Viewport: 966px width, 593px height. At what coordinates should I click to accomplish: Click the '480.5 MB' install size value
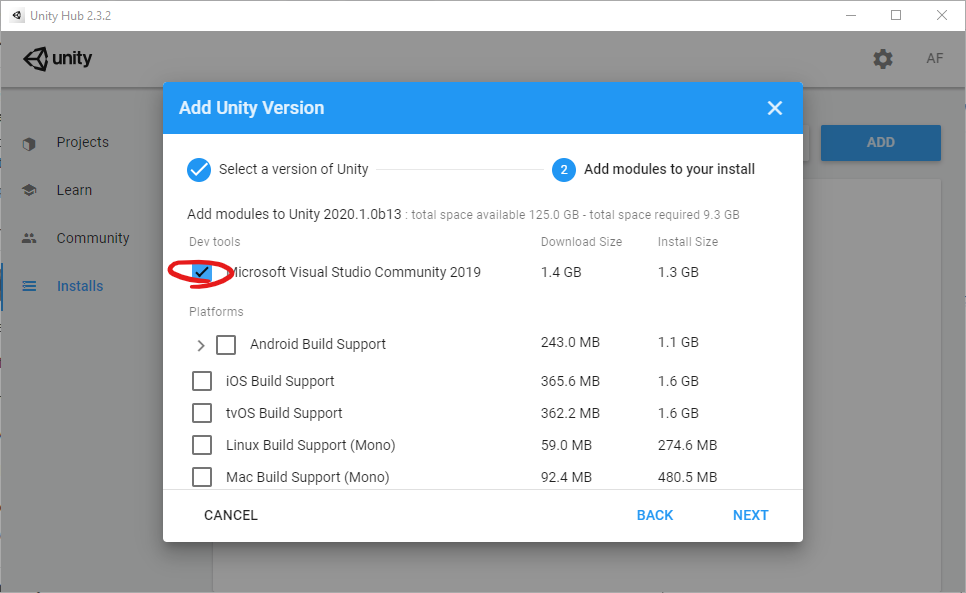tap(688, 477)
